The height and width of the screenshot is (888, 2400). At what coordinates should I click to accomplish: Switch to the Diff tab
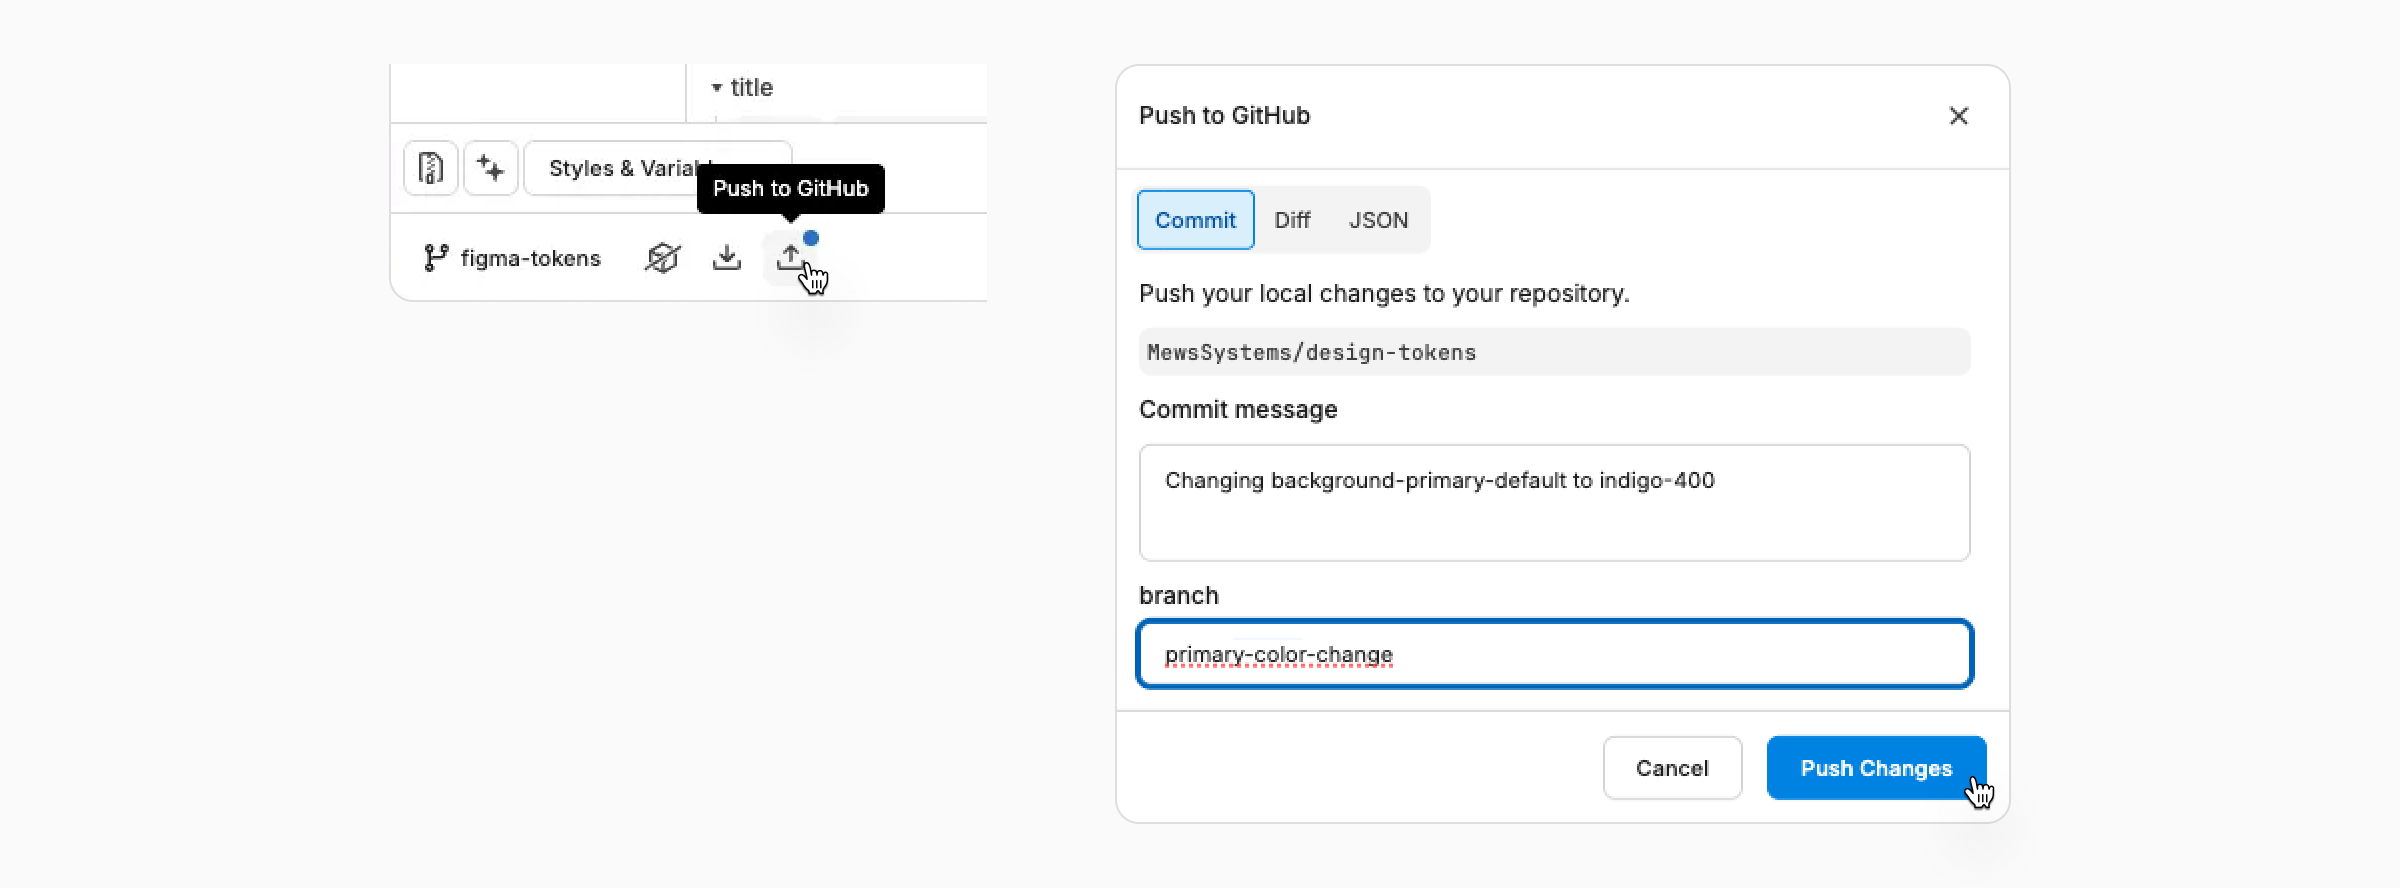1292,220
